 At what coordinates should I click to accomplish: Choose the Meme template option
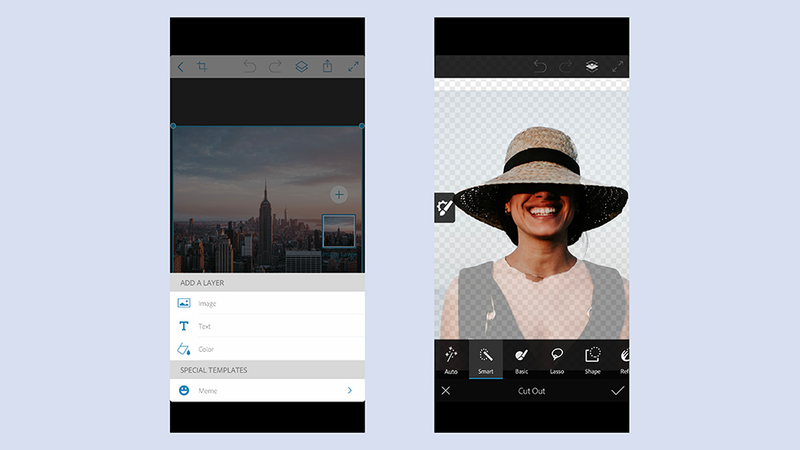click(x=267, y=390)
